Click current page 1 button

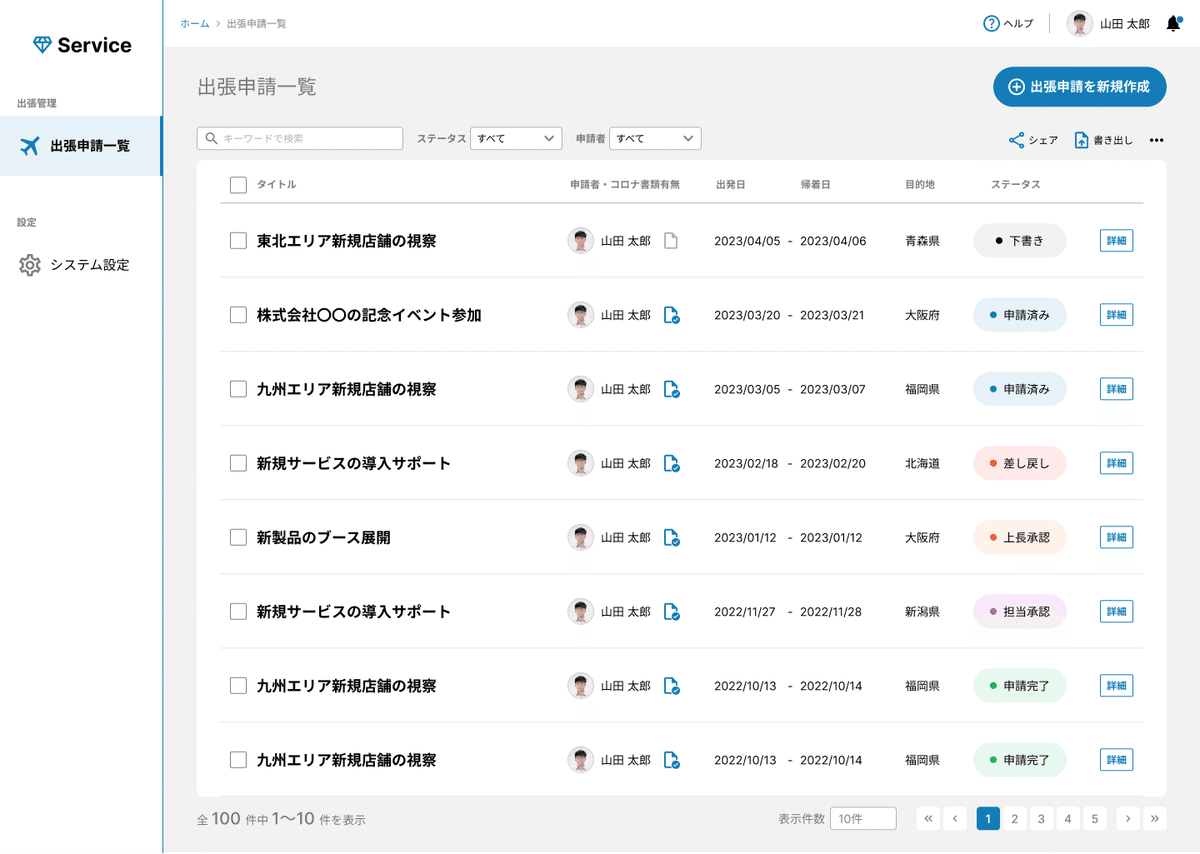tap(987, 819)
